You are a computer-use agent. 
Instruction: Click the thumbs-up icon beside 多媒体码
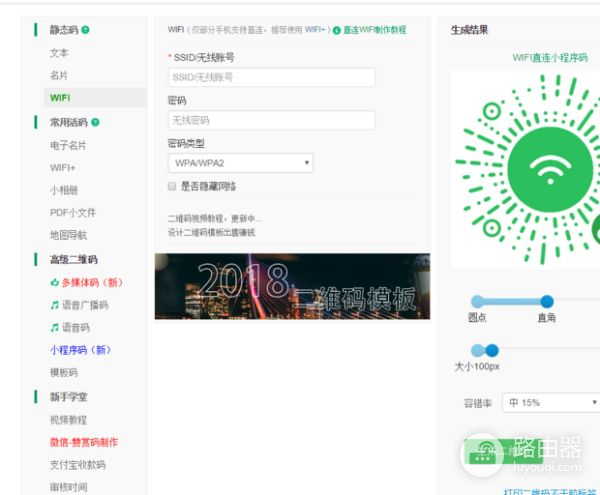pyautogui.click(x=55, y=282)
